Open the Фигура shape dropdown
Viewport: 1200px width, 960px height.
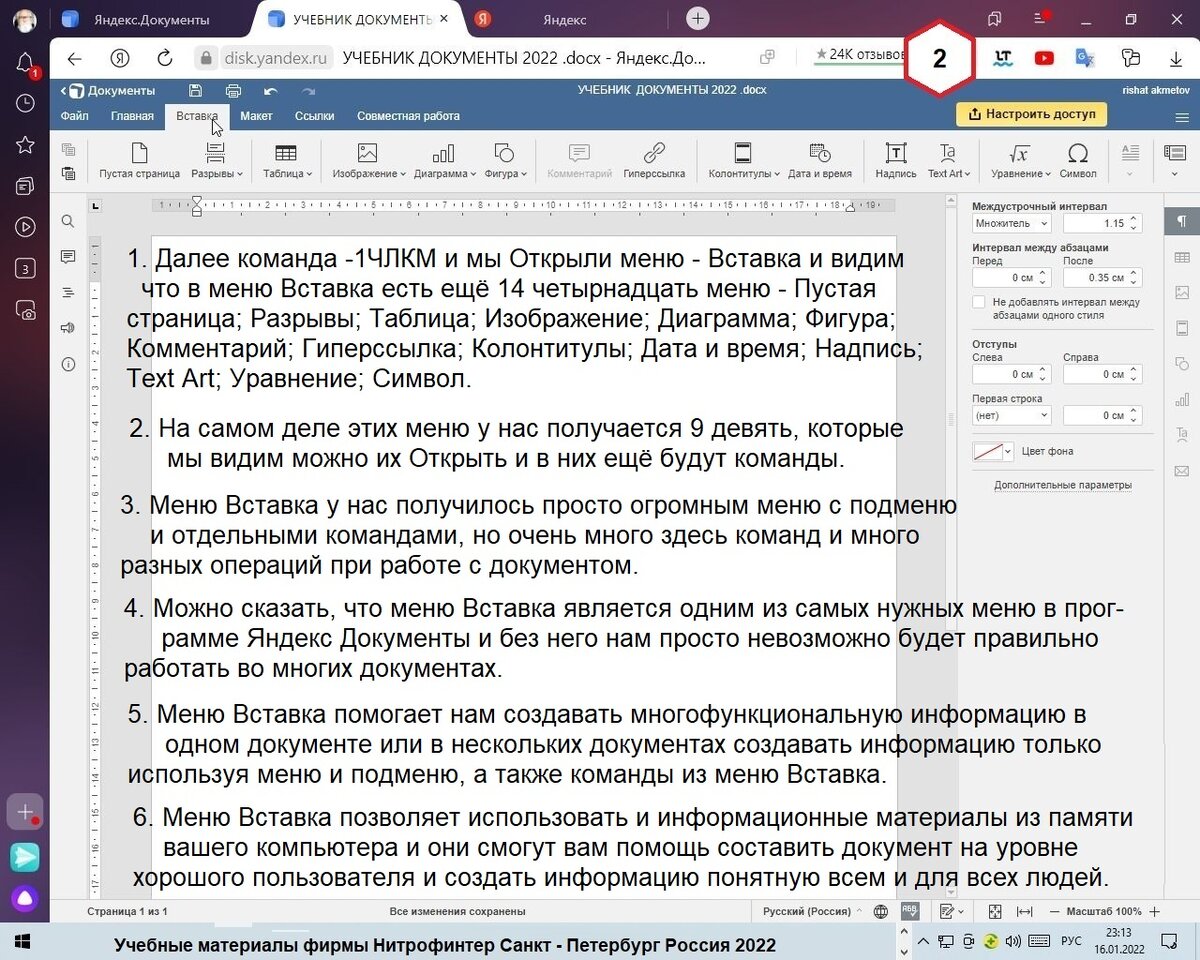tap(505, 160)
